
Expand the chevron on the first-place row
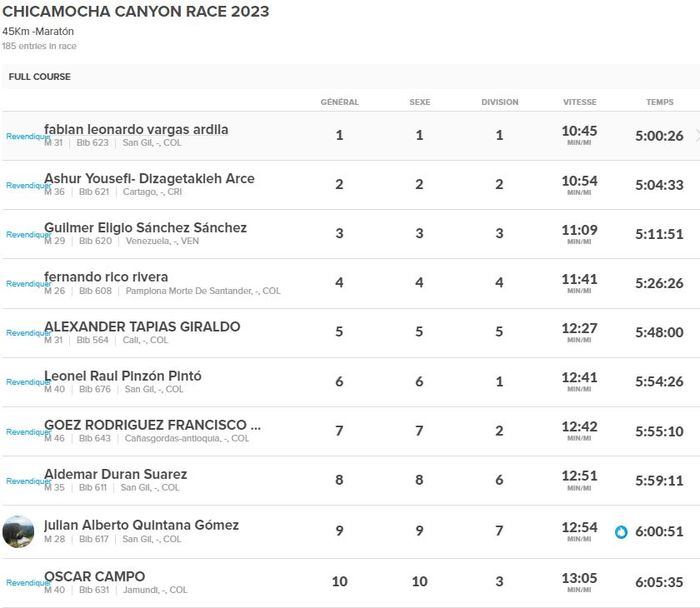(696, 135)
